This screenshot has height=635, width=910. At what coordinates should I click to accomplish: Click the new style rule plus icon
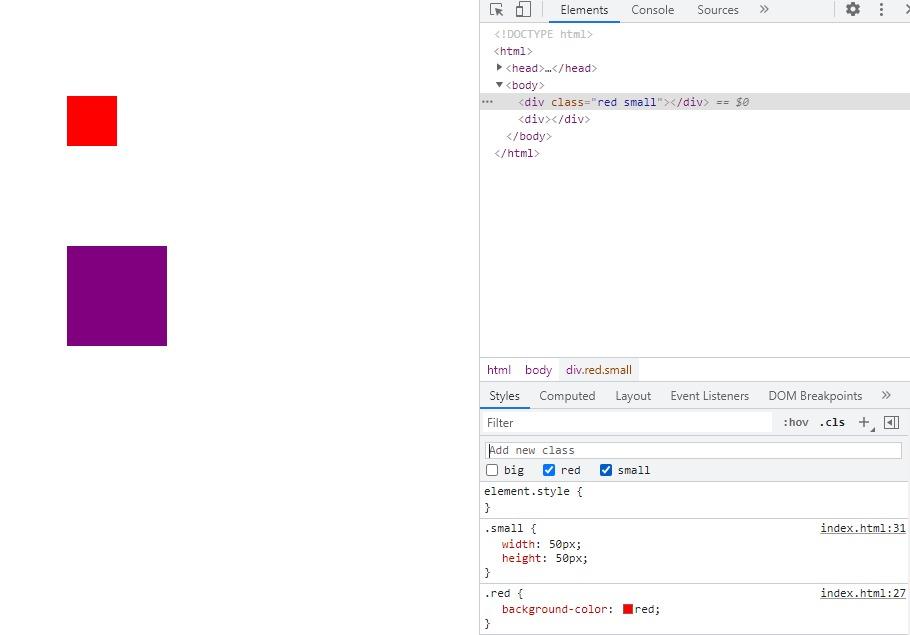click(864, 423)
